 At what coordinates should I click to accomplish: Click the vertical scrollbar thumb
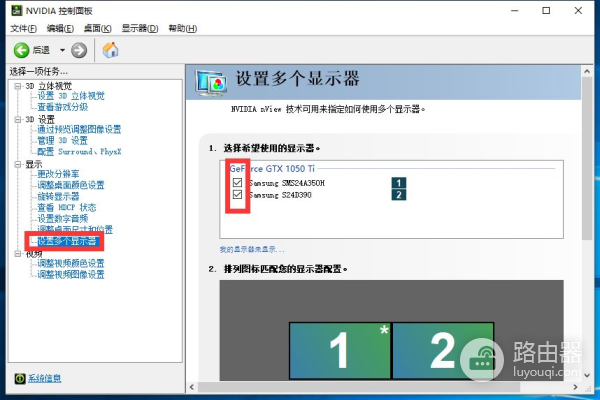click(587, 158)
